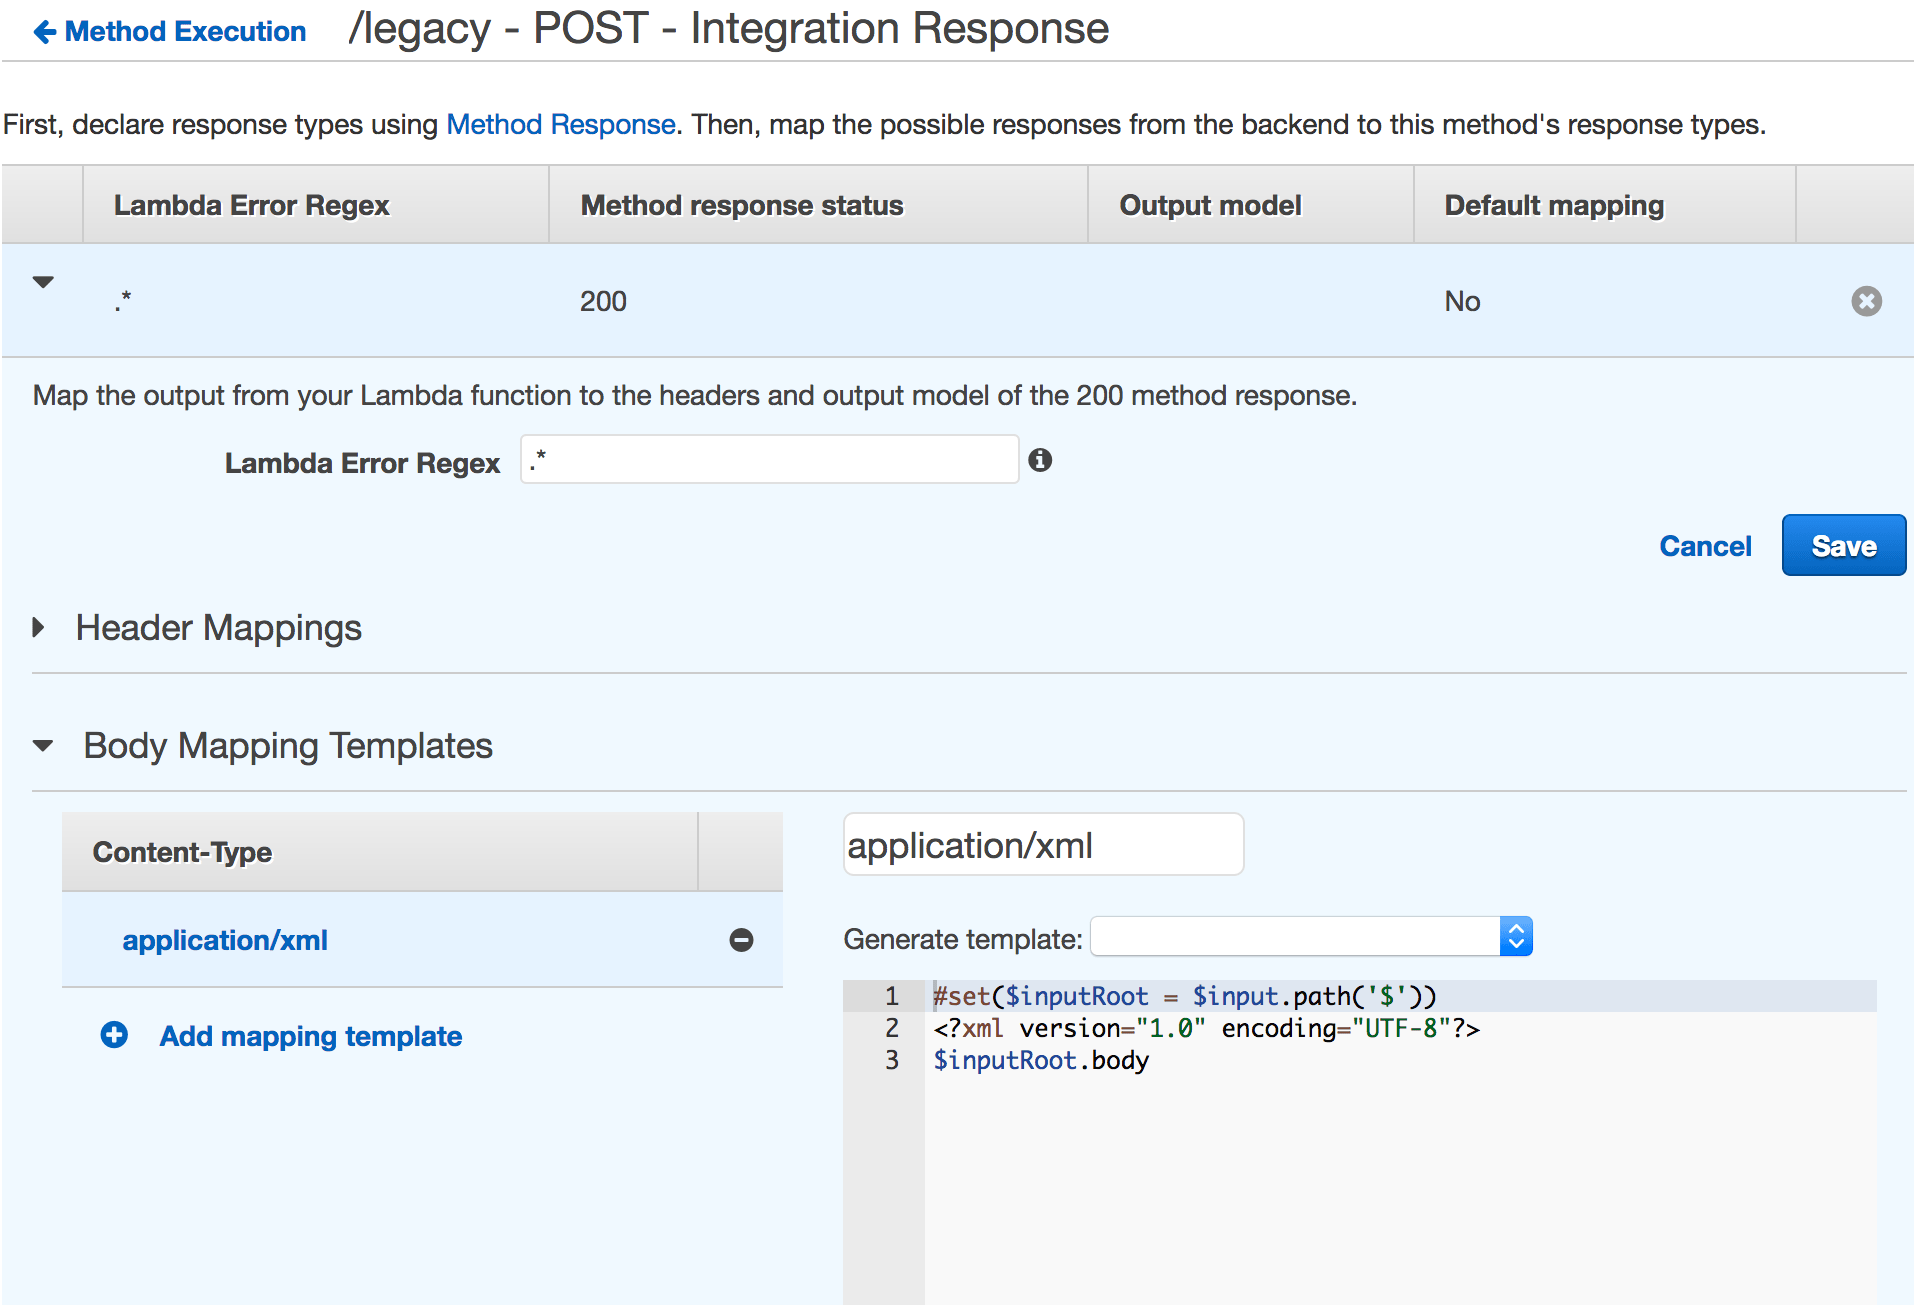Screen dimensions: 1914x1305
Task: Focus the Lambda Error Regex input field
Action: [769, 460]
